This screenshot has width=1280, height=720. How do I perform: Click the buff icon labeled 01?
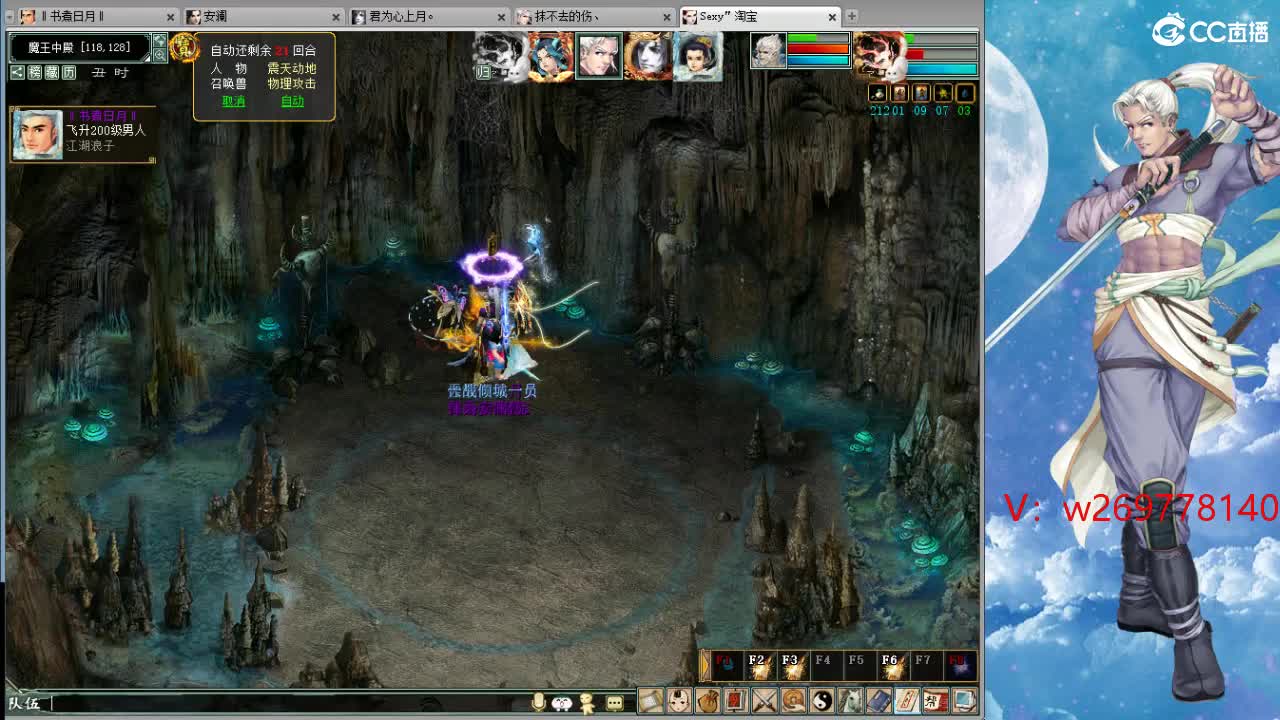click(899, 93)
